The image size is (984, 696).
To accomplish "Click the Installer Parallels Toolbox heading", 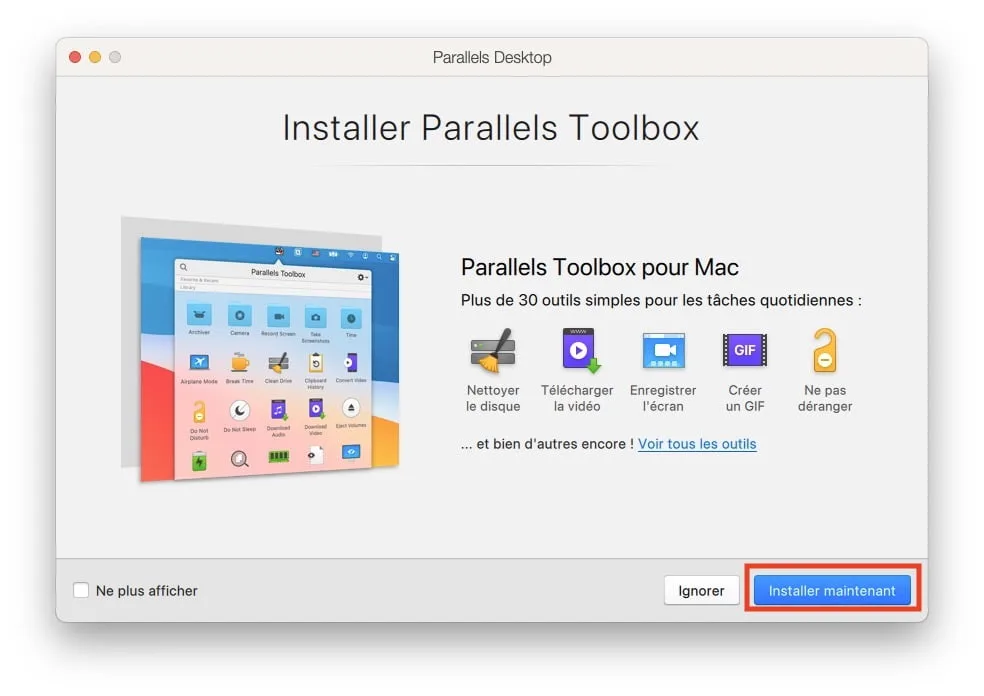I will (x=491, y=128).
